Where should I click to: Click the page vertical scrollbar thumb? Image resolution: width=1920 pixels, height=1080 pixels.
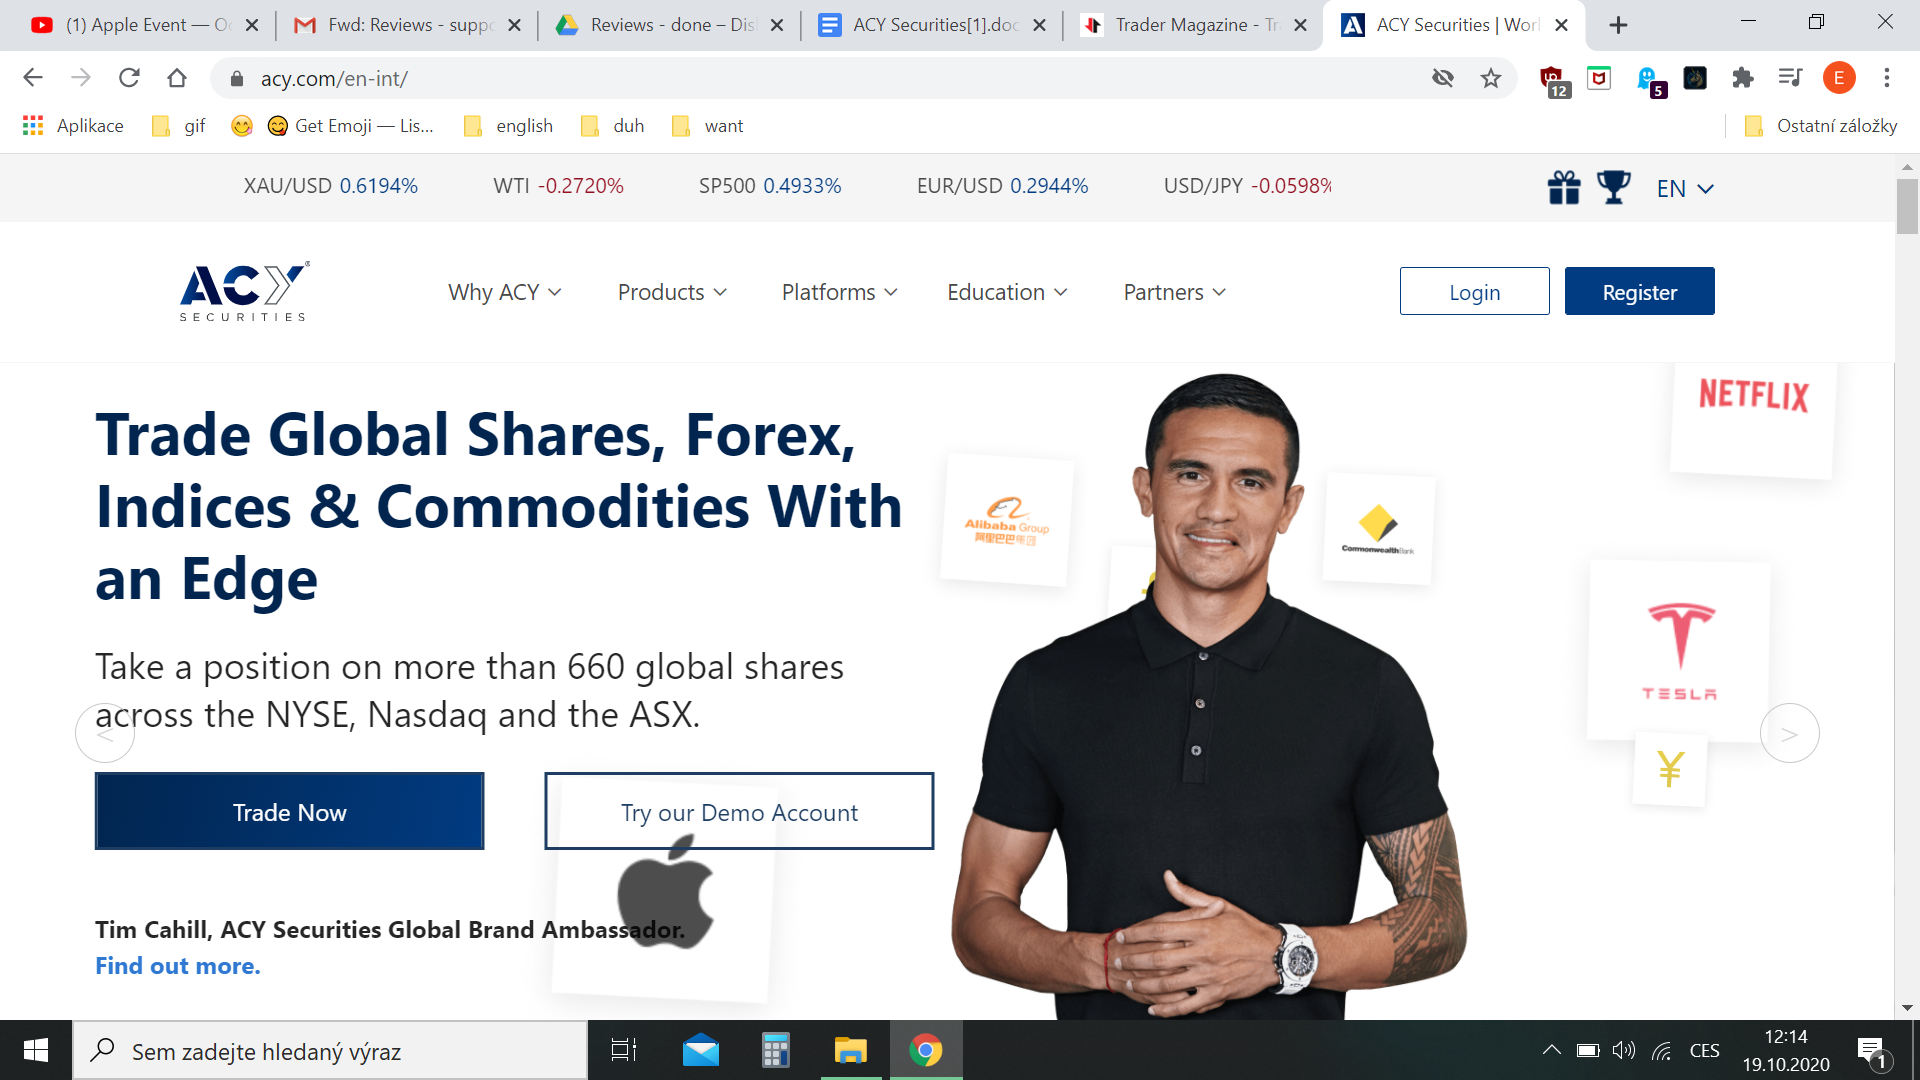1907,205
